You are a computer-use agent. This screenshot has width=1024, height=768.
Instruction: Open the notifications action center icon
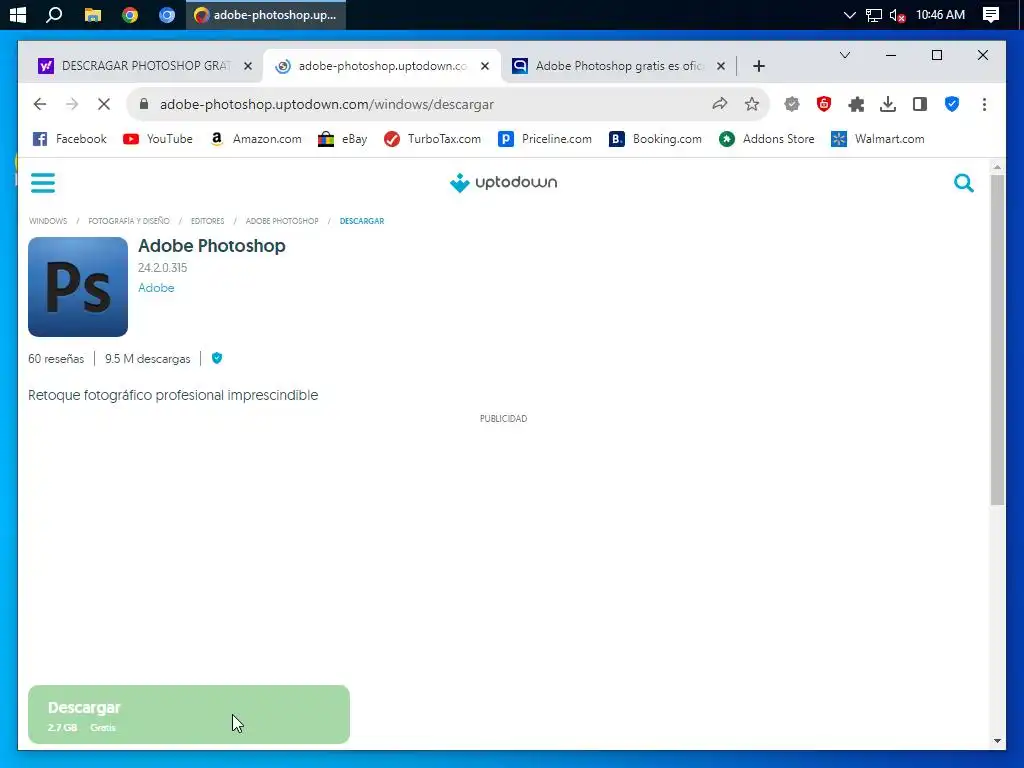[991, 14]
